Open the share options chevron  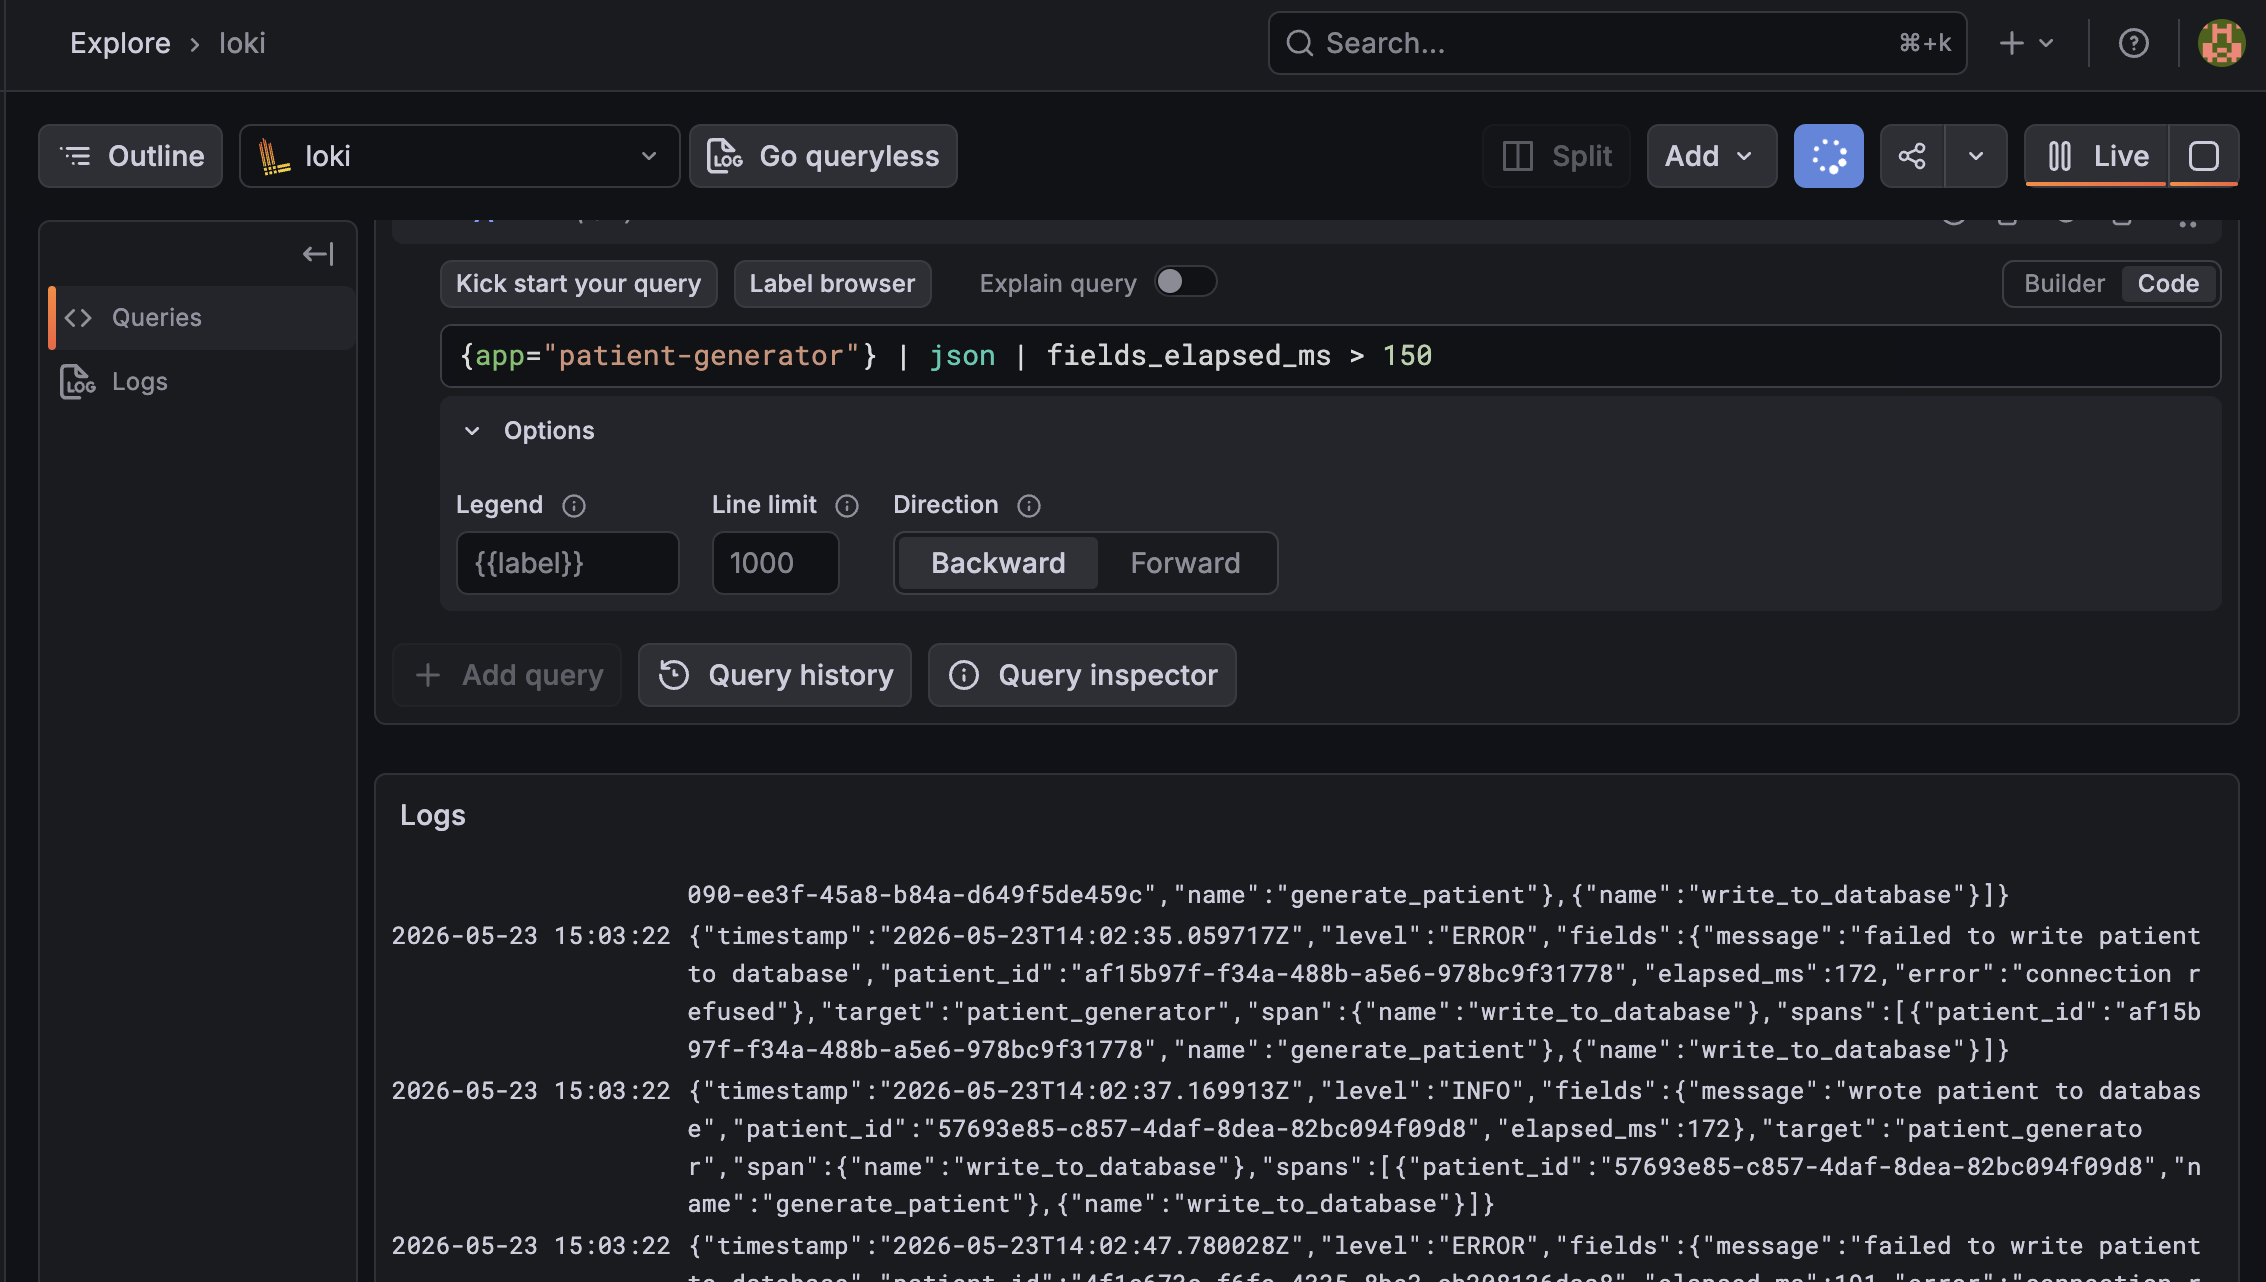1976,156
